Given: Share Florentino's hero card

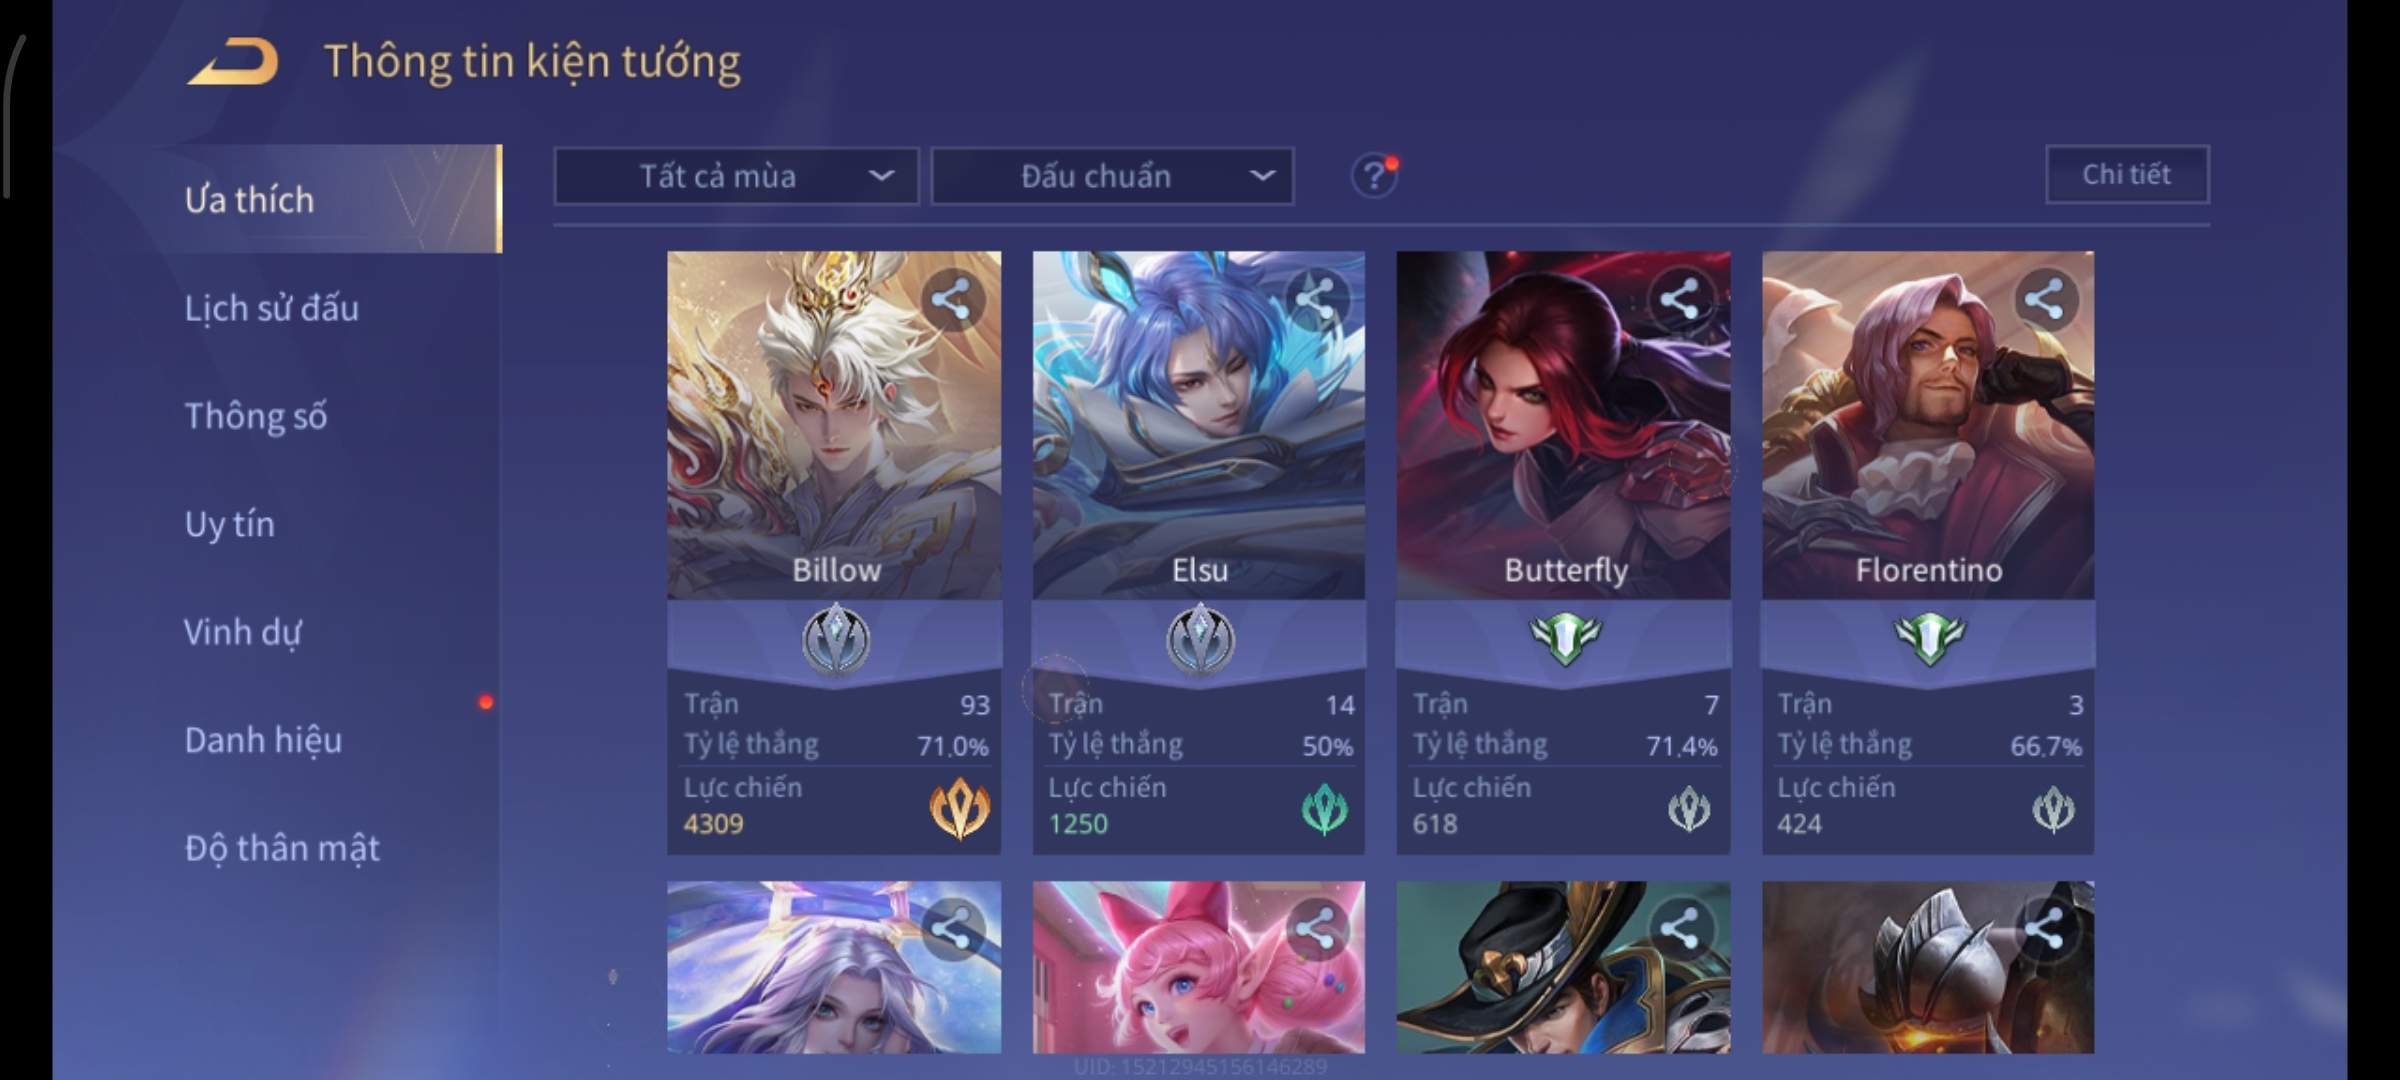Looking at the screenshot, I should click(x=2044, y=299).
